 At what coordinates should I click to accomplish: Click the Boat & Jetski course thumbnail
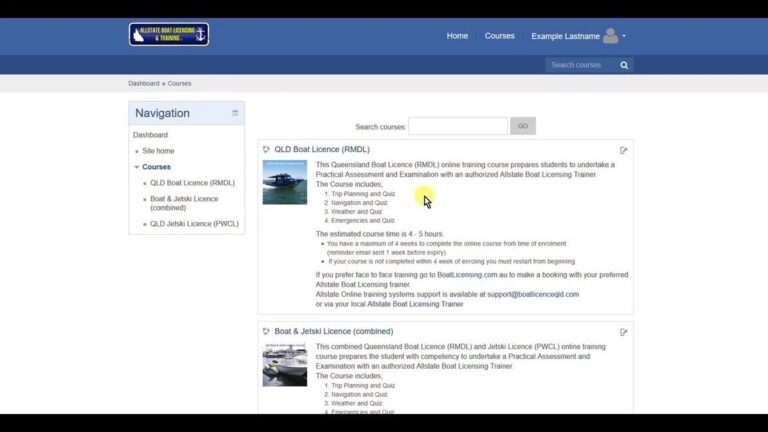coord(285,364)
